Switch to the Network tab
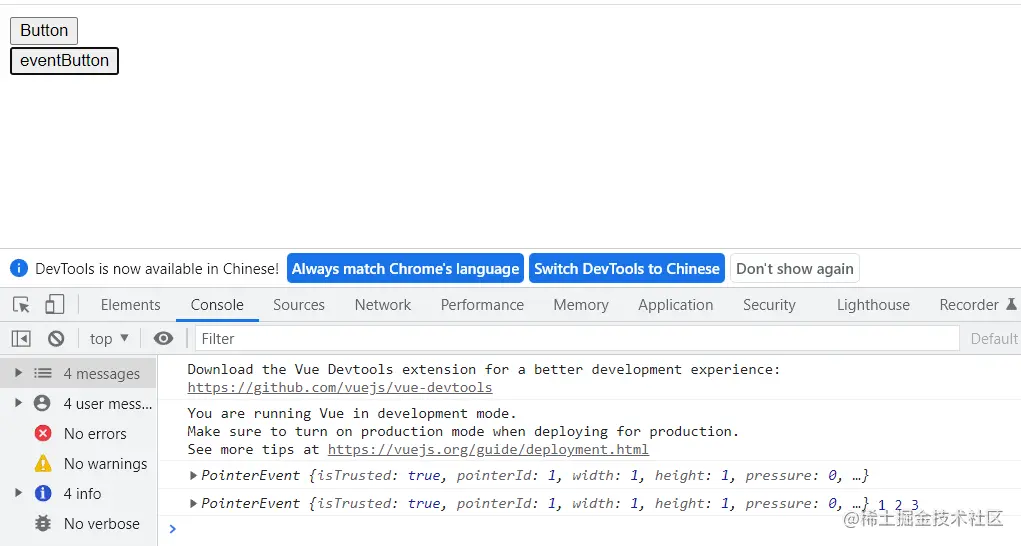 [383, 305]
